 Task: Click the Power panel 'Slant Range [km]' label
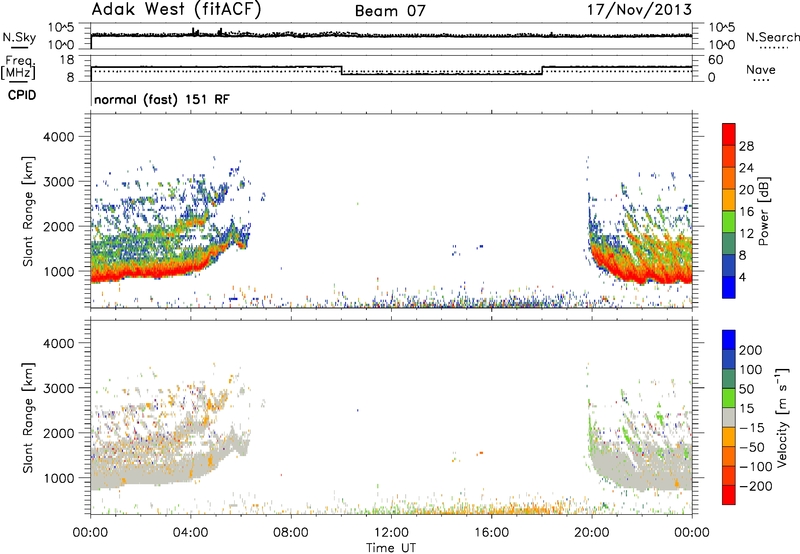pos(28,211)
